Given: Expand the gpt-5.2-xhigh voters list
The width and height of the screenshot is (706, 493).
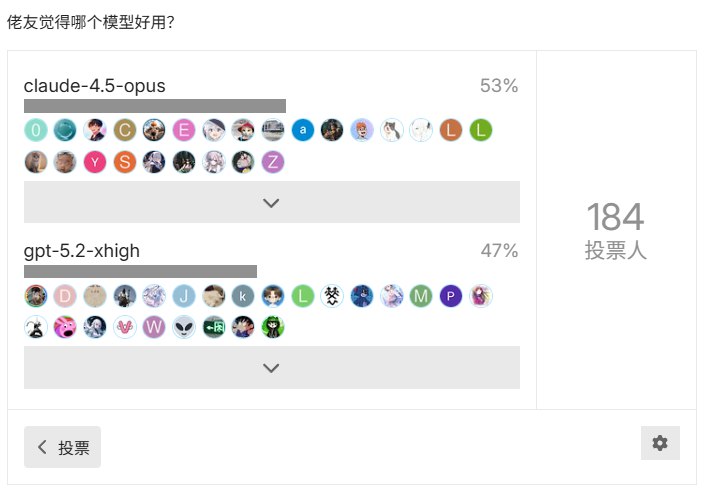Looking at the screenshot, I should click(x=271, y=368).
